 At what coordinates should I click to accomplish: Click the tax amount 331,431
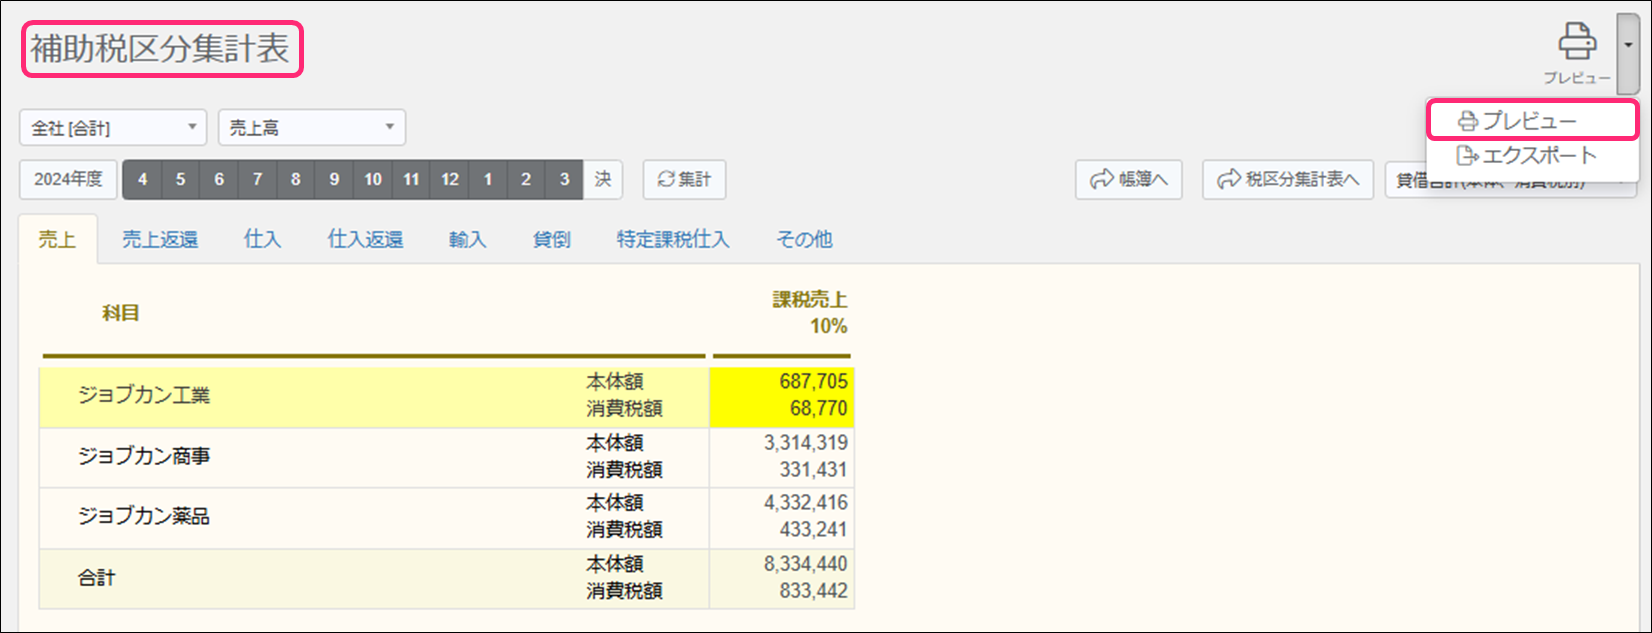tap(813, 469)
